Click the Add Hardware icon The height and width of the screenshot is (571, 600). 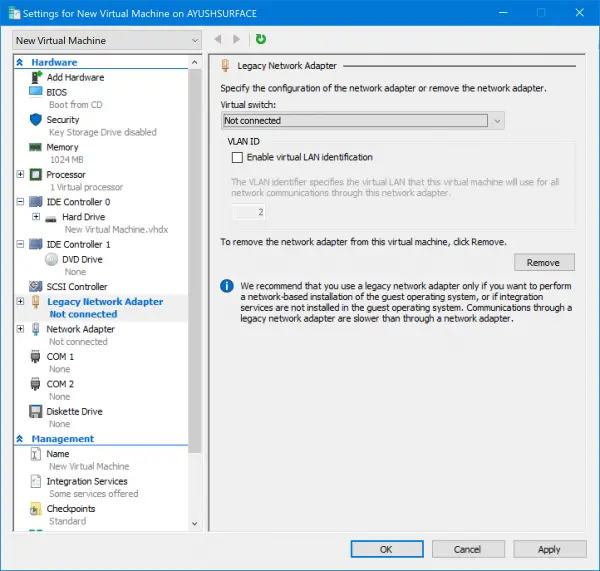[36, 77]
